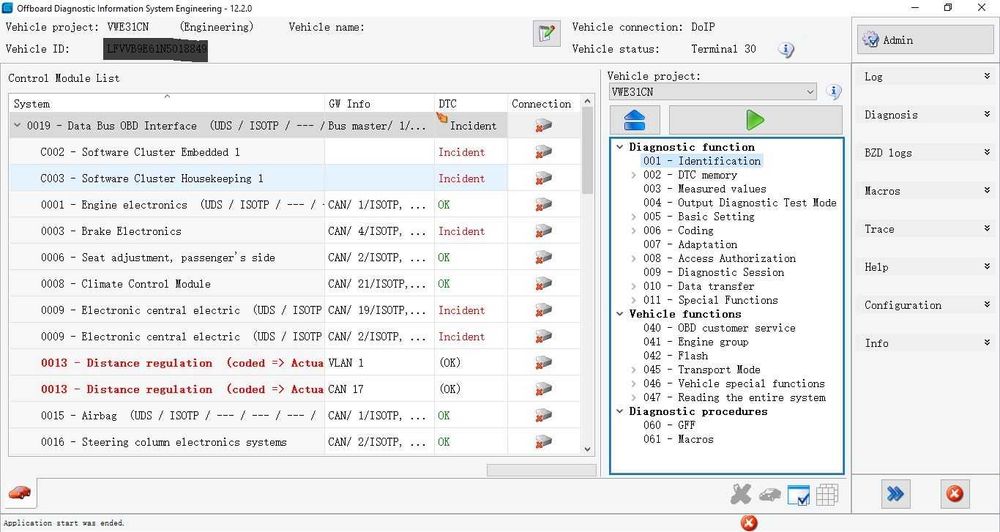Click connection icon for C003 Housekeeping row
The image size is (1000, 532).
[x=543, y=179]
